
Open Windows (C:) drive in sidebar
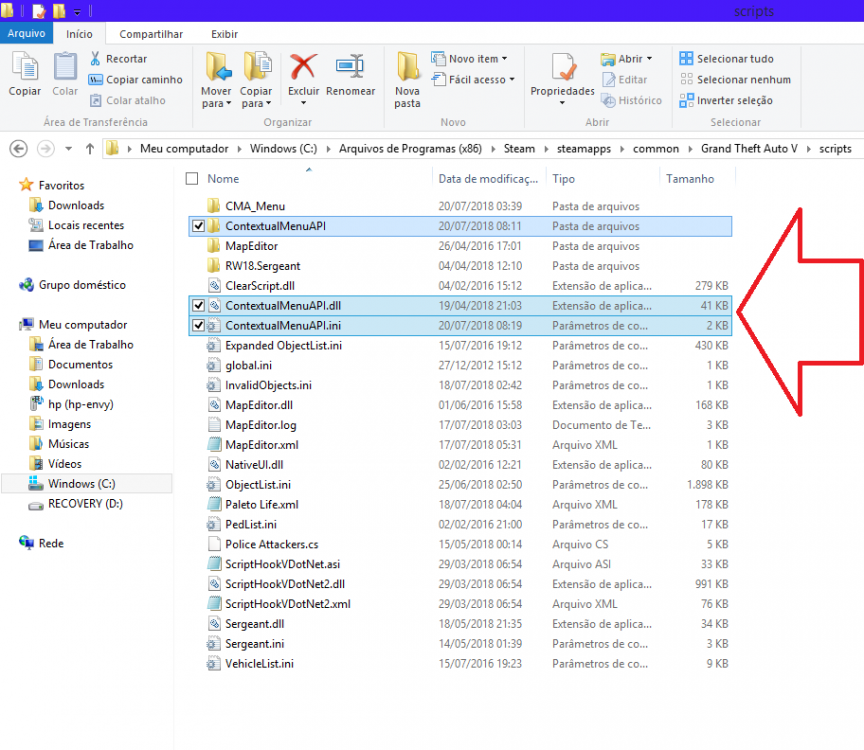point(82,484)
